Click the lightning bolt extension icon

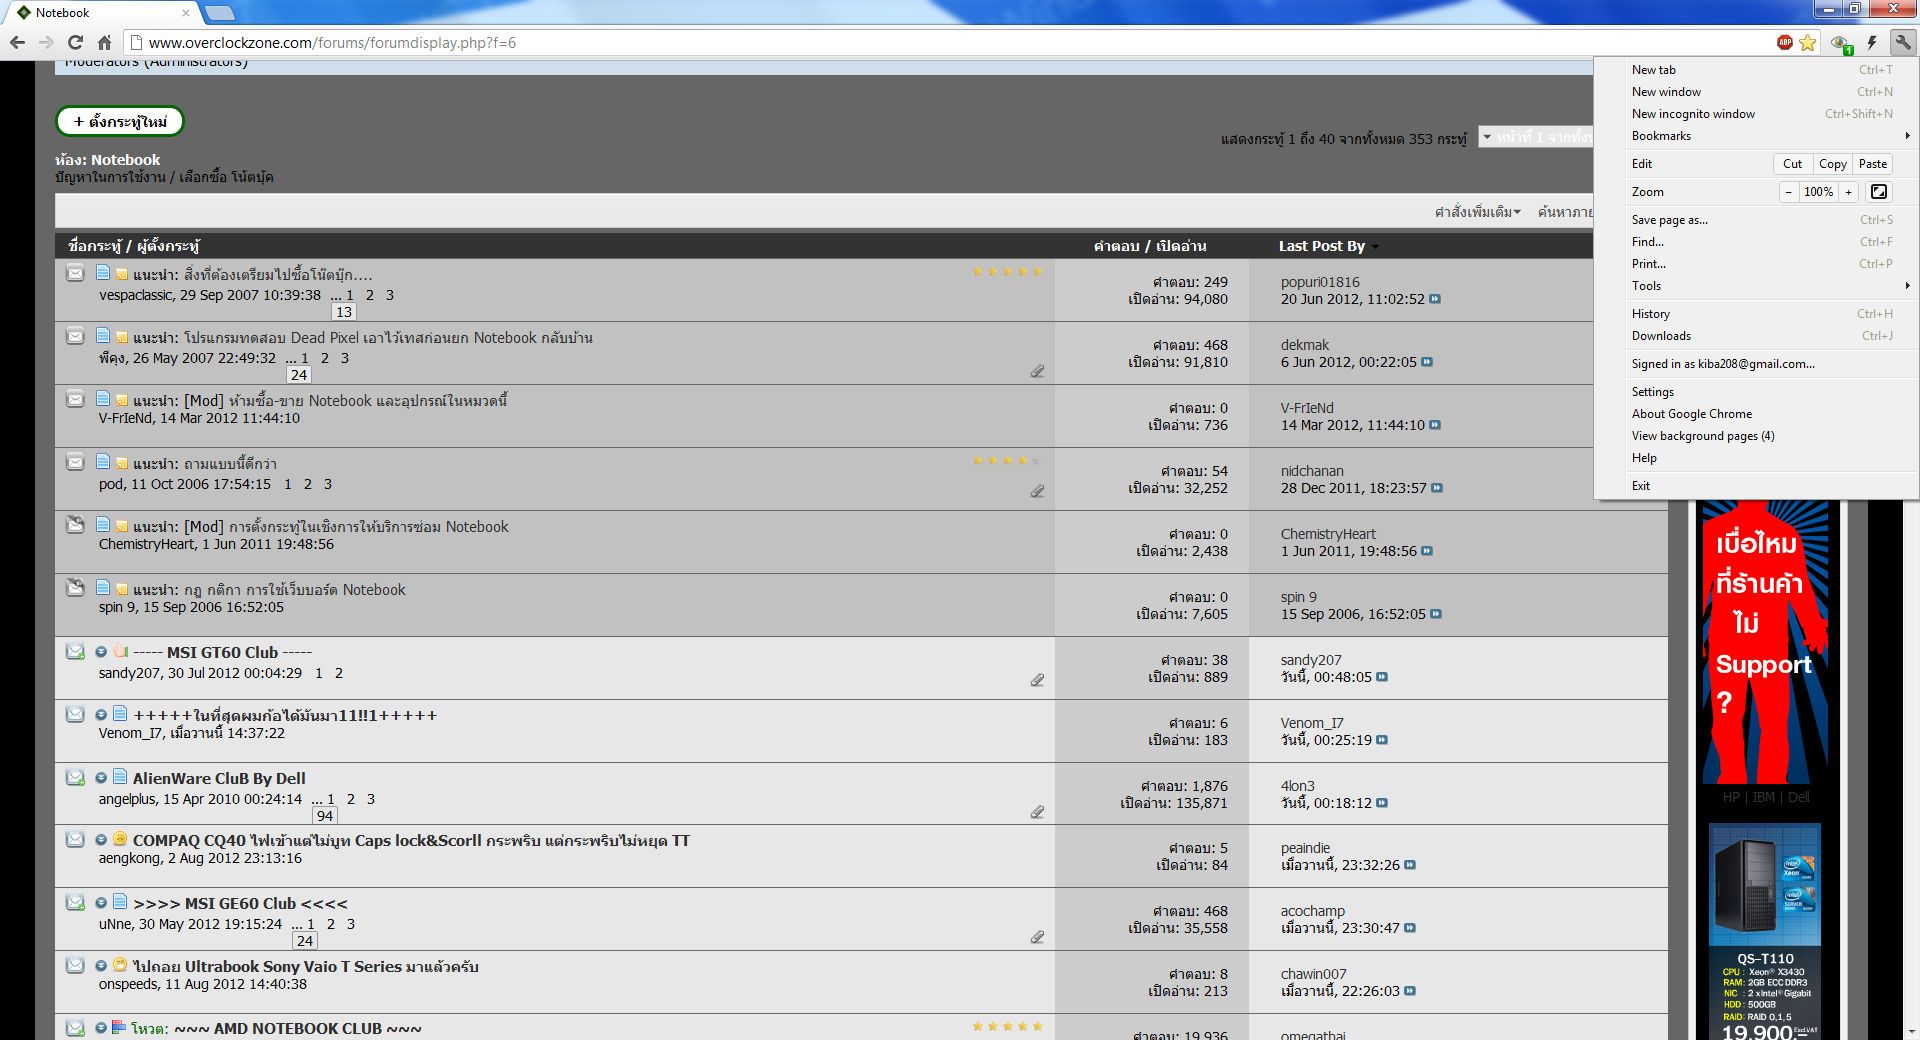coord(1871,42)
